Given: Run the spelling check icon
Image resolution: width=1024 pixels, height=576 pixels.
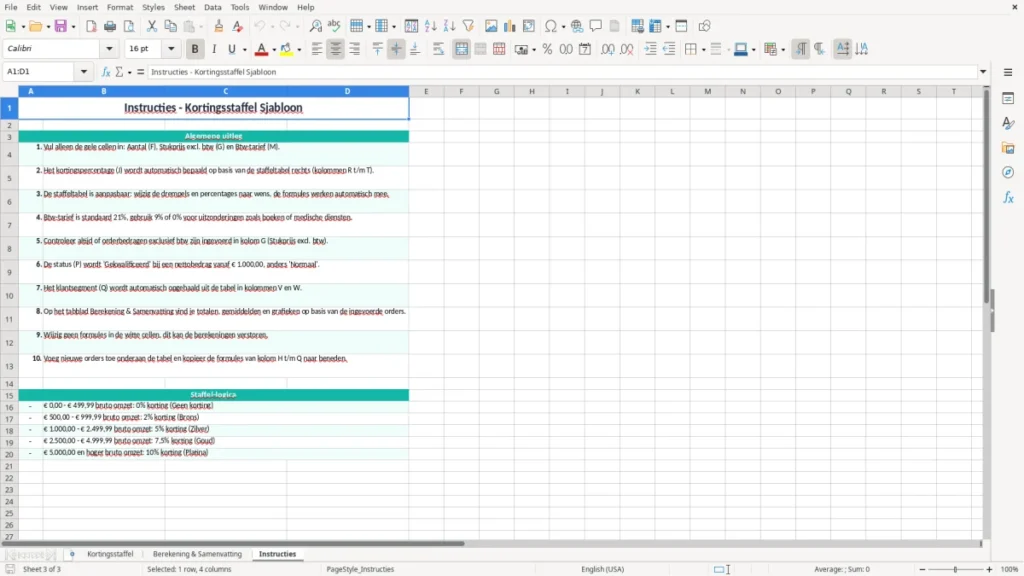Looking at the screenshot, I should pos(334,26).
